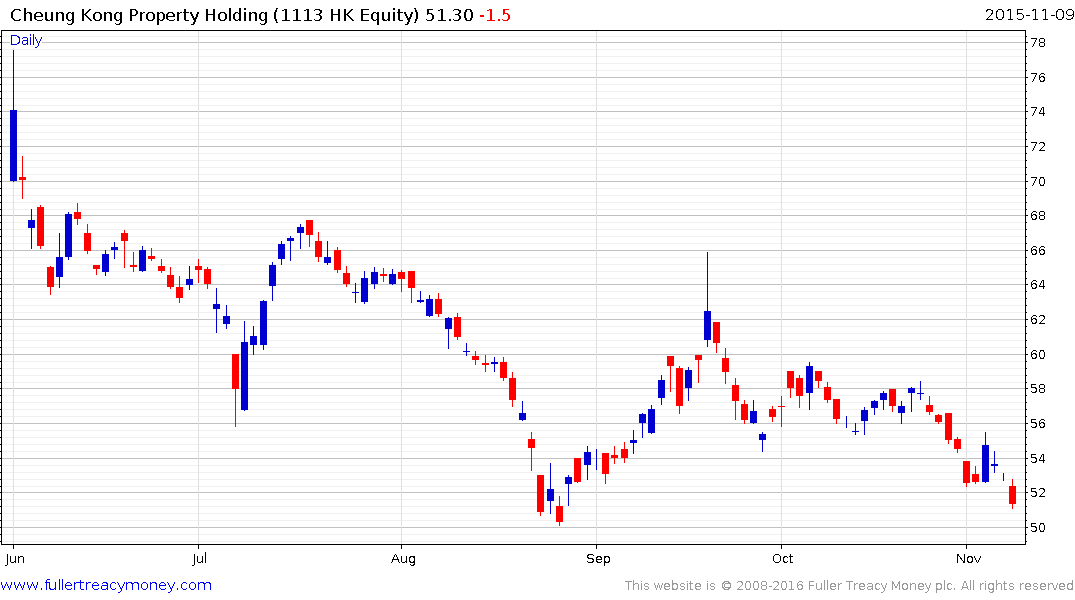1075x600 pixels.
Task: Click the 'Nov' x-axis label
Action: [x=968, y=558]
